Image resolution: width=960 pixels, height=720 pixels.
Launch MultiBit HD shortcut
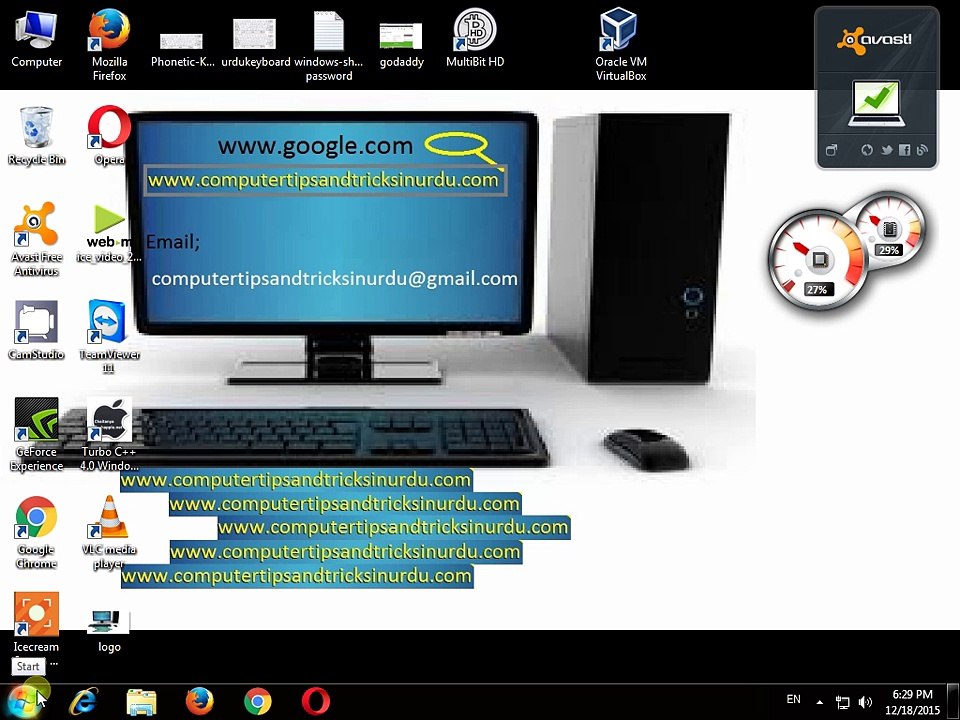tap(474, 38)
